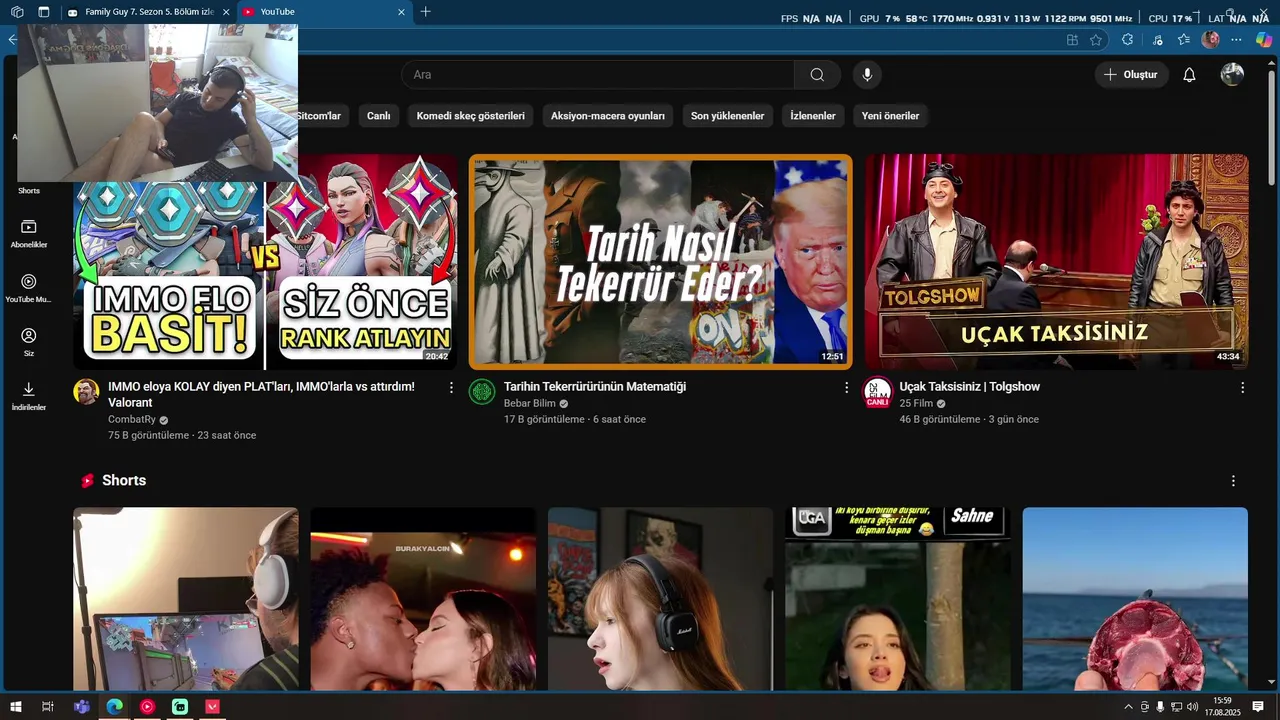1280x720 pixels.
Task: Open the YouTube account avatar menu
Action: [1232, 75]
